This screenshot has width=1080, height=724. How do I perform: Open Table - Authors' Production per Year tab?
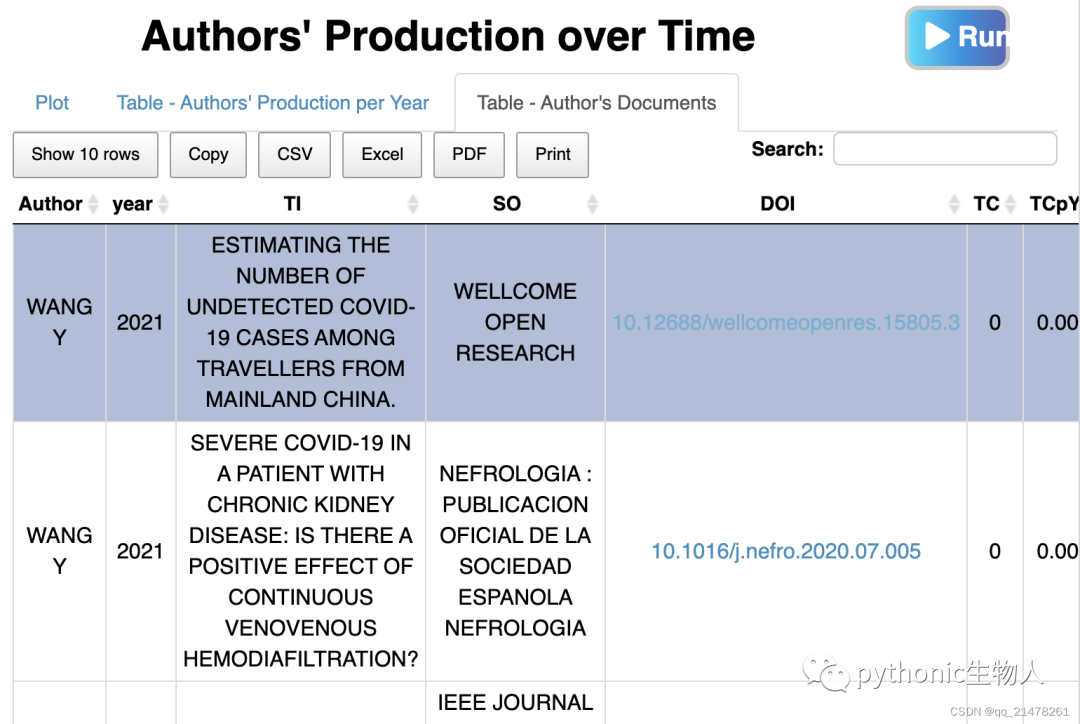point(272,103)
